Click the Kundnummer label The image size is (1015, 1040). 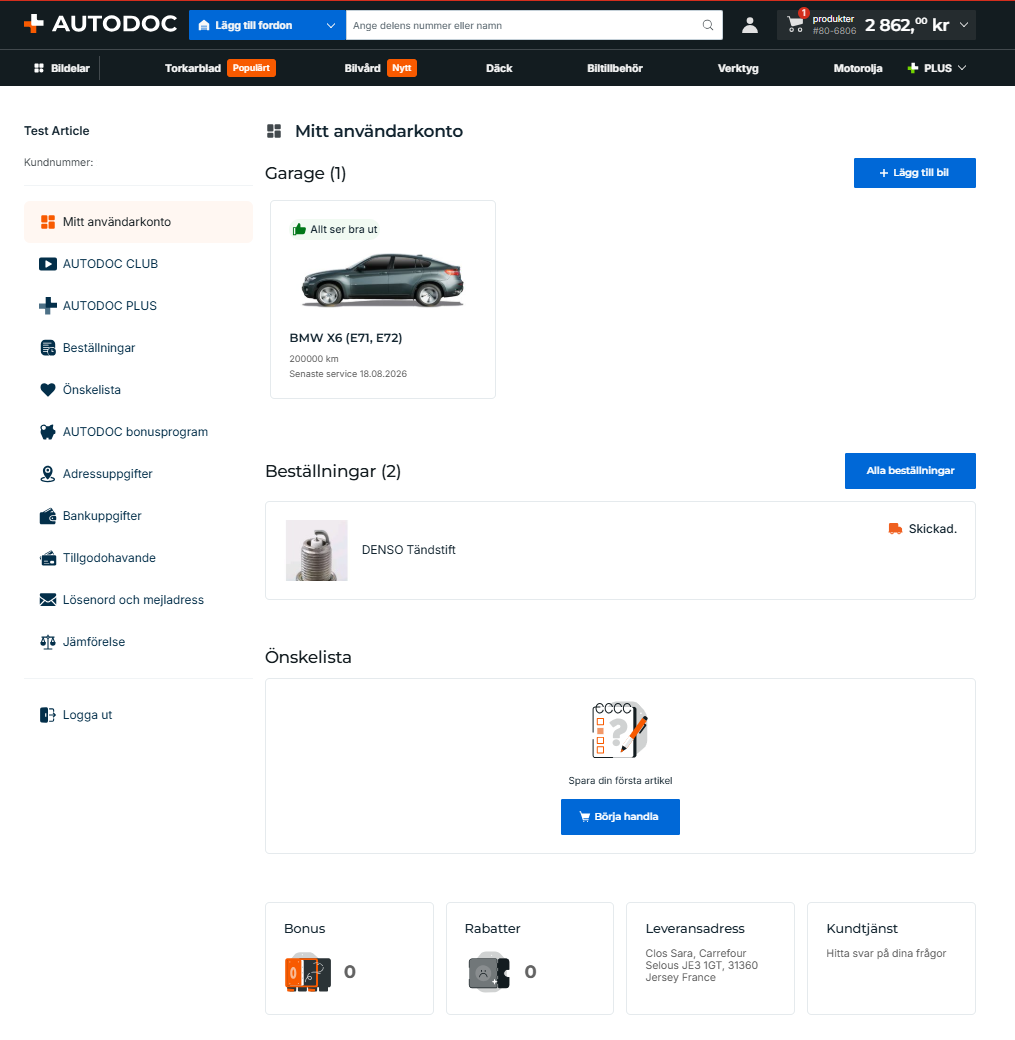tap(58, 162)
